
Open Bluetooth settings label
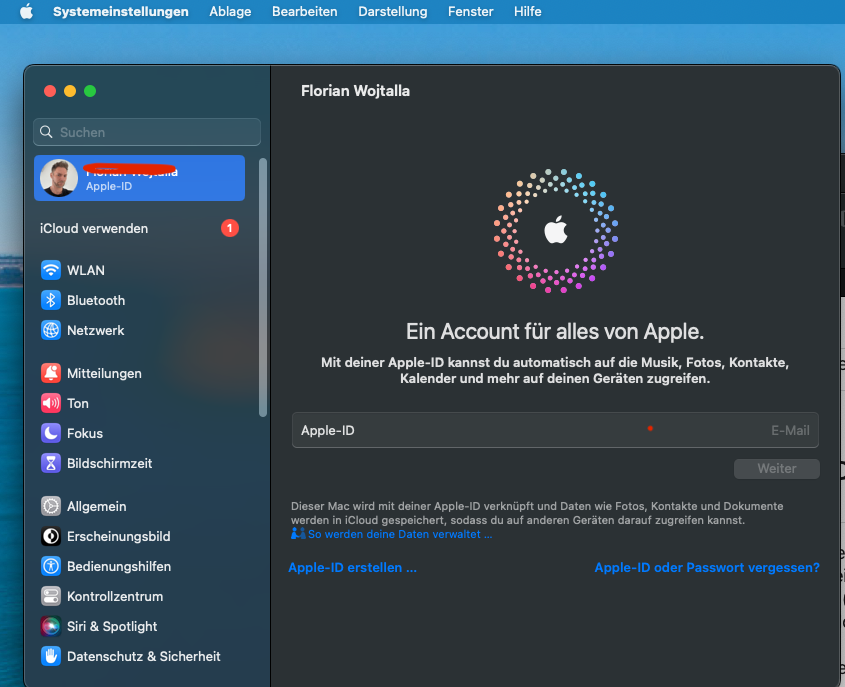tap(96, 301)
